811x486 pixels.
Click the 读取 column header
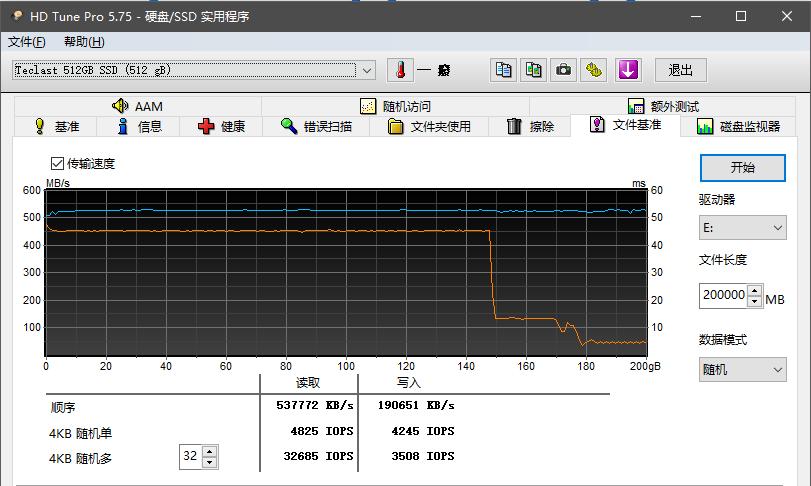tap(308, 383)
